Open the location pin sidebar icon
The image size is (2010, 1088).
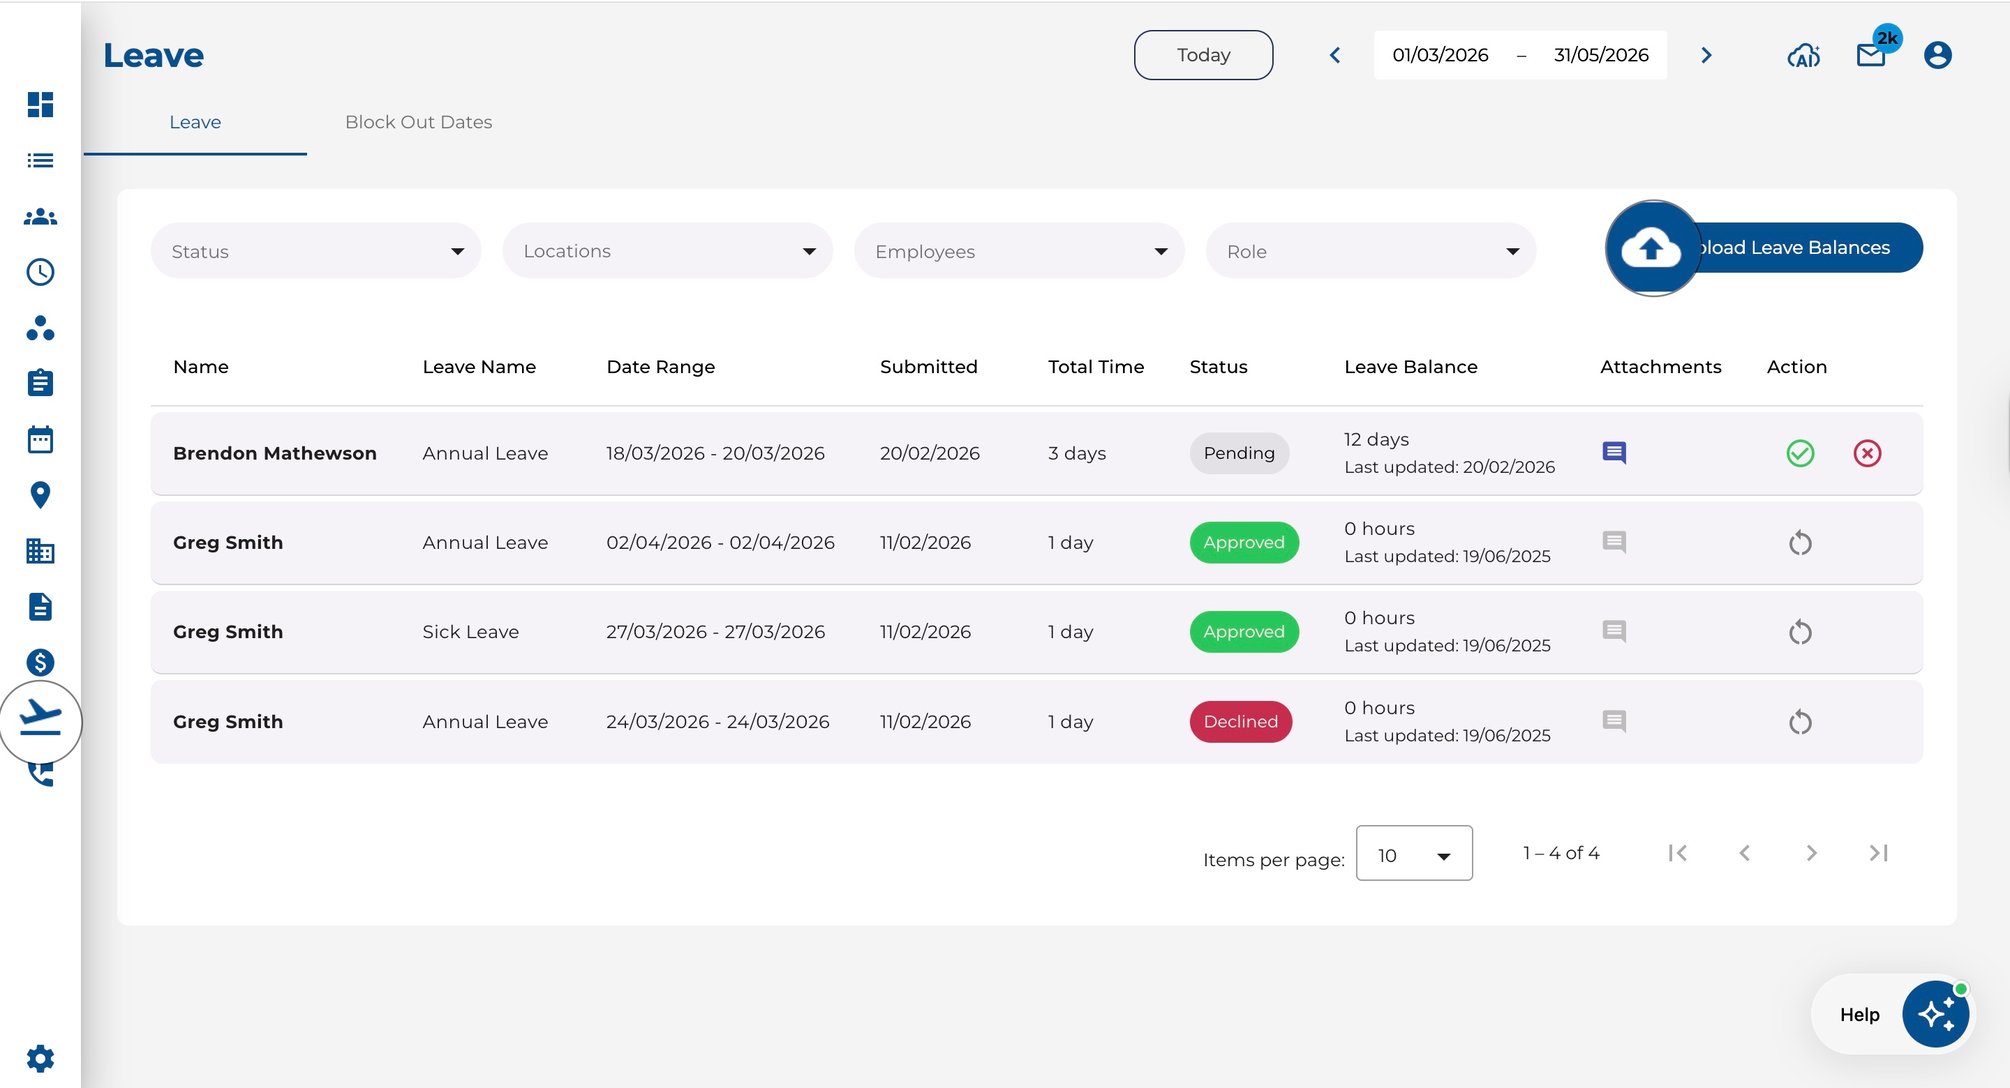(x=40, y=495)
